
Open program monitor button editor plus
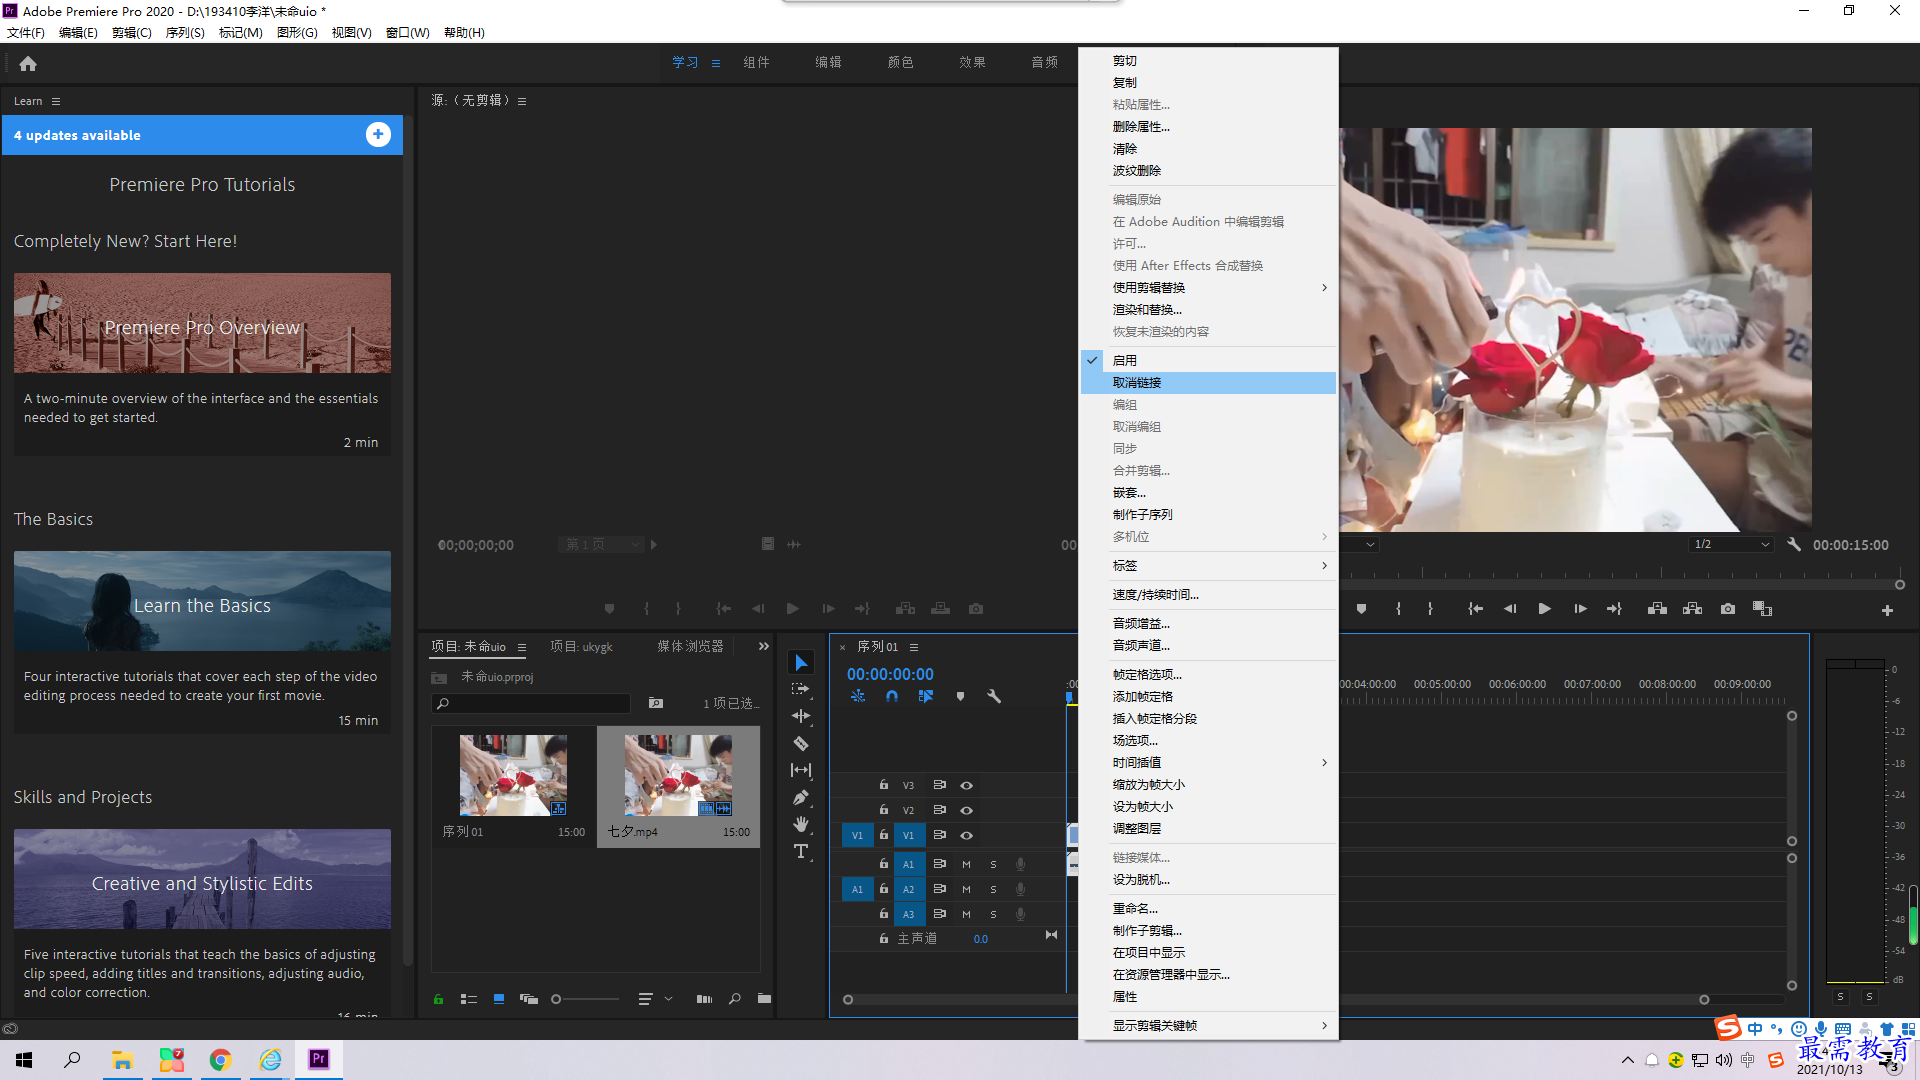[x=1887, y=610]
